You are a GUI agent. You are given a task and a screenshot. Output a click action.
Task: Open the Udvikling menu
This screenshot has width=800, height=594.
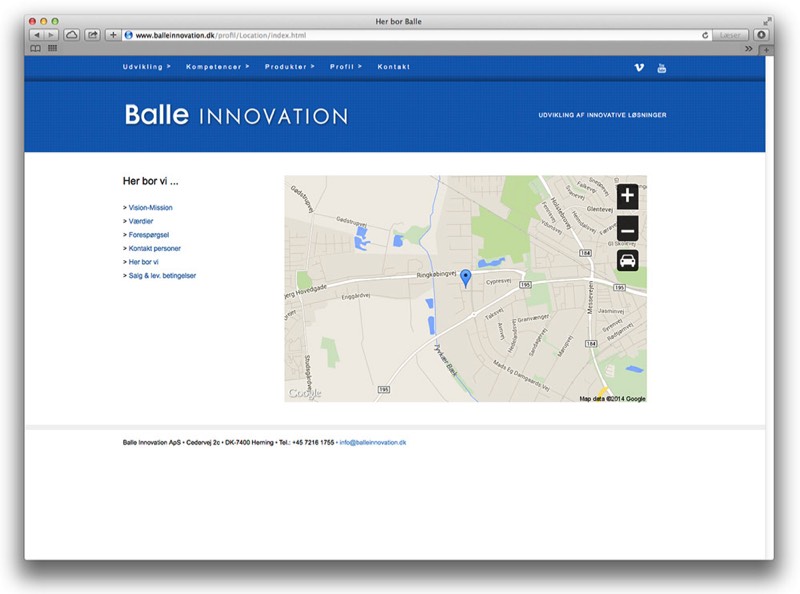pos(146,67)
